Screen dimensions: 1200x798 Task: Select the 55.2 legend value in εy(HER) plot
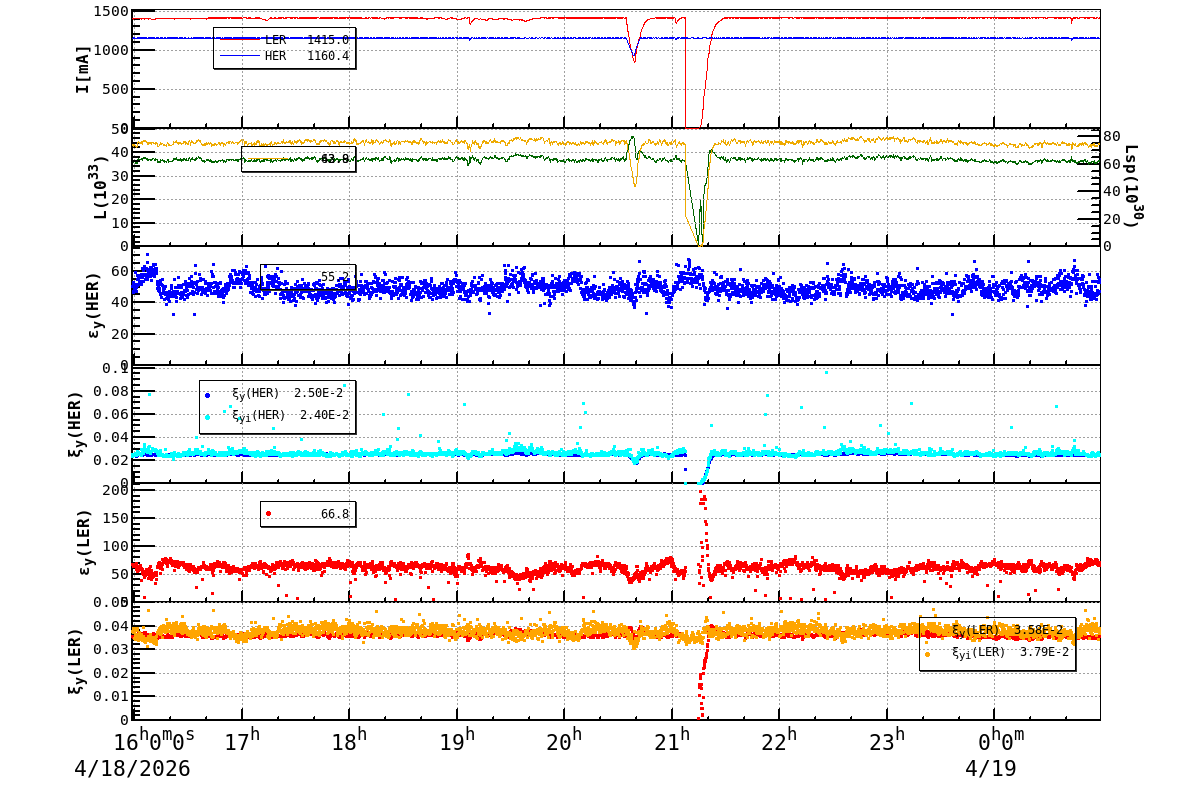coord(335,277)
